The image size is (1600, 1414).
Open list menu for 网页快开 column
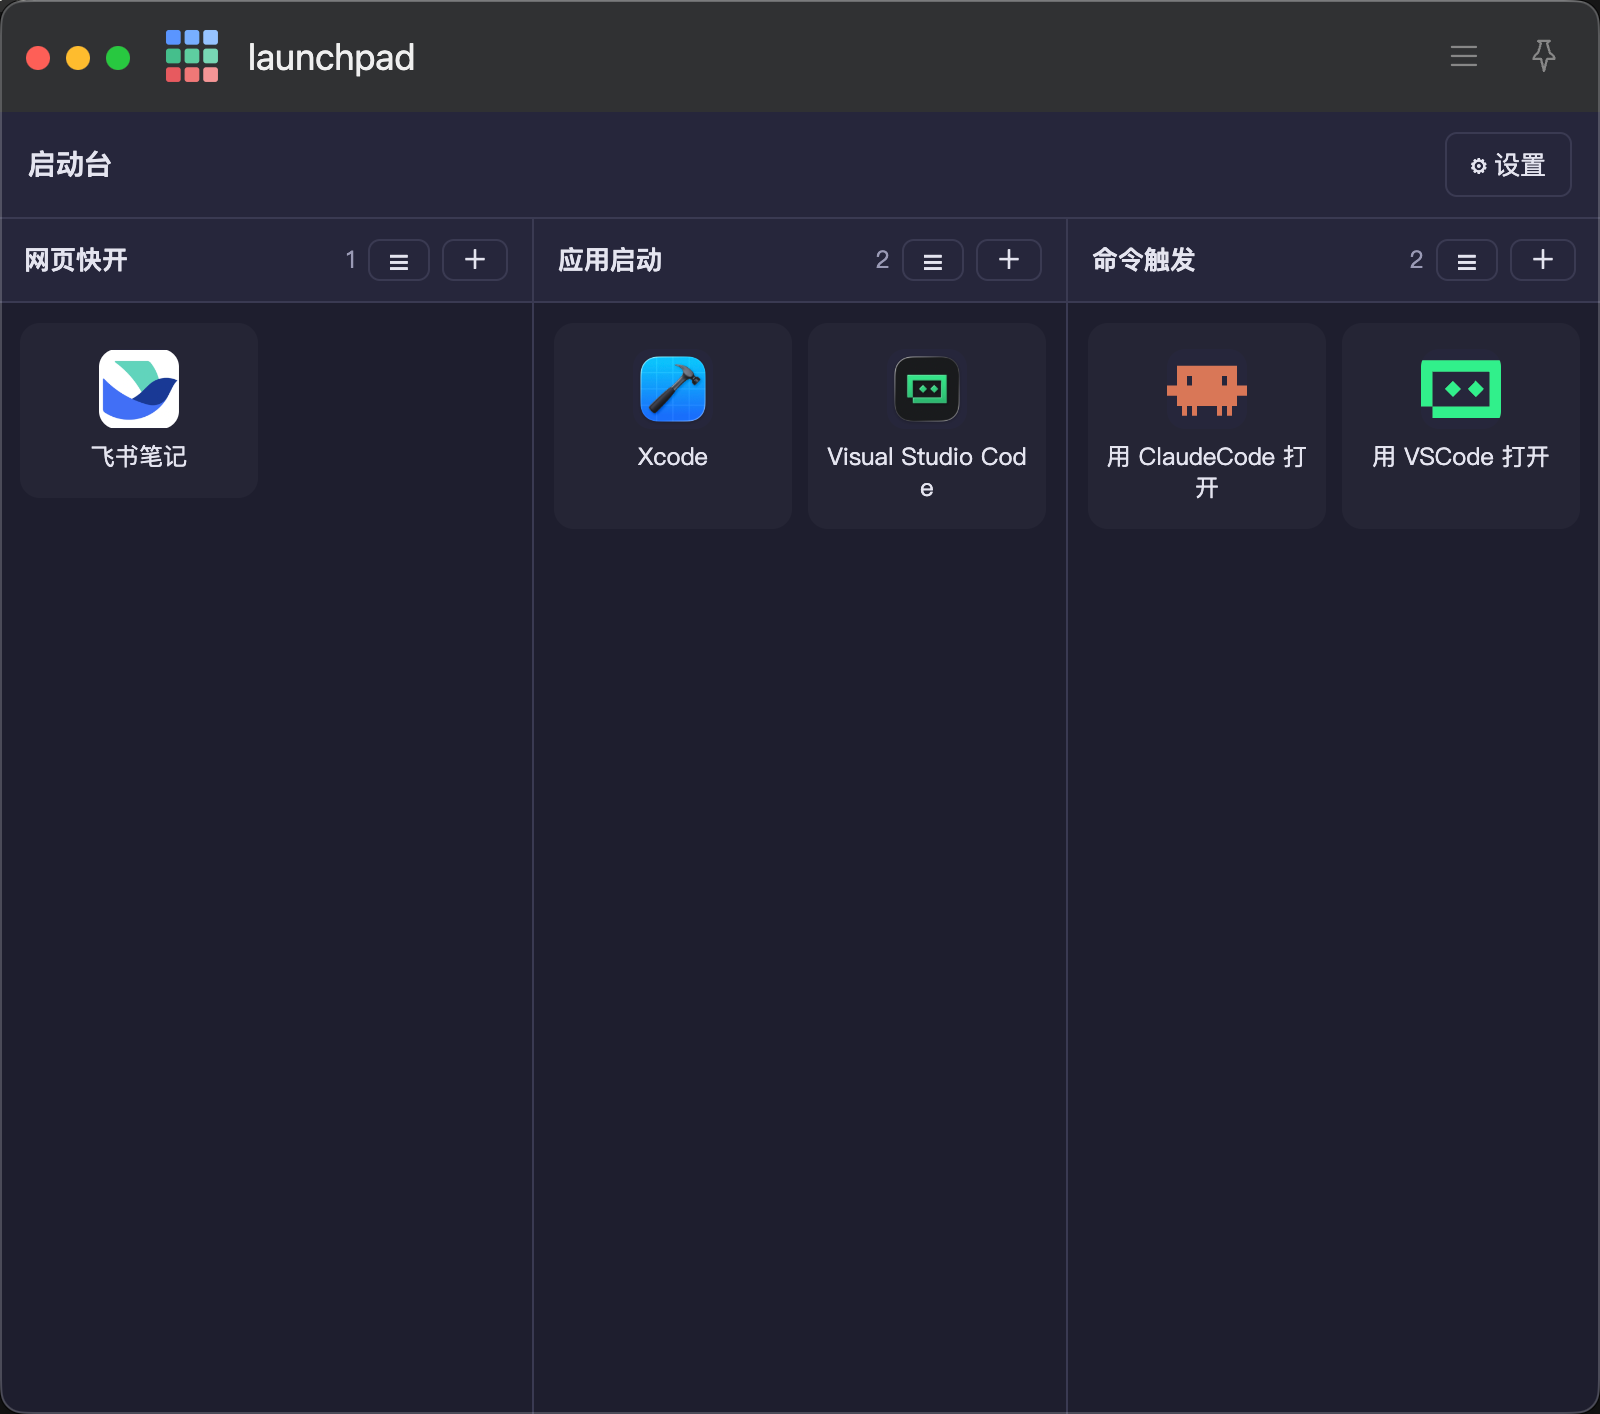point(399,260)
